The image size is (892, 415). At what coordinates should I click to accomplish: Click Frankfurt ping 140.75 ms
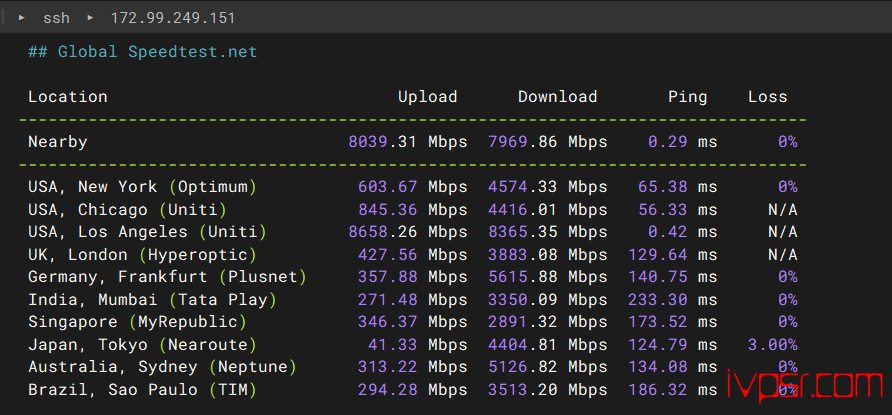click(x=673, y=277)
